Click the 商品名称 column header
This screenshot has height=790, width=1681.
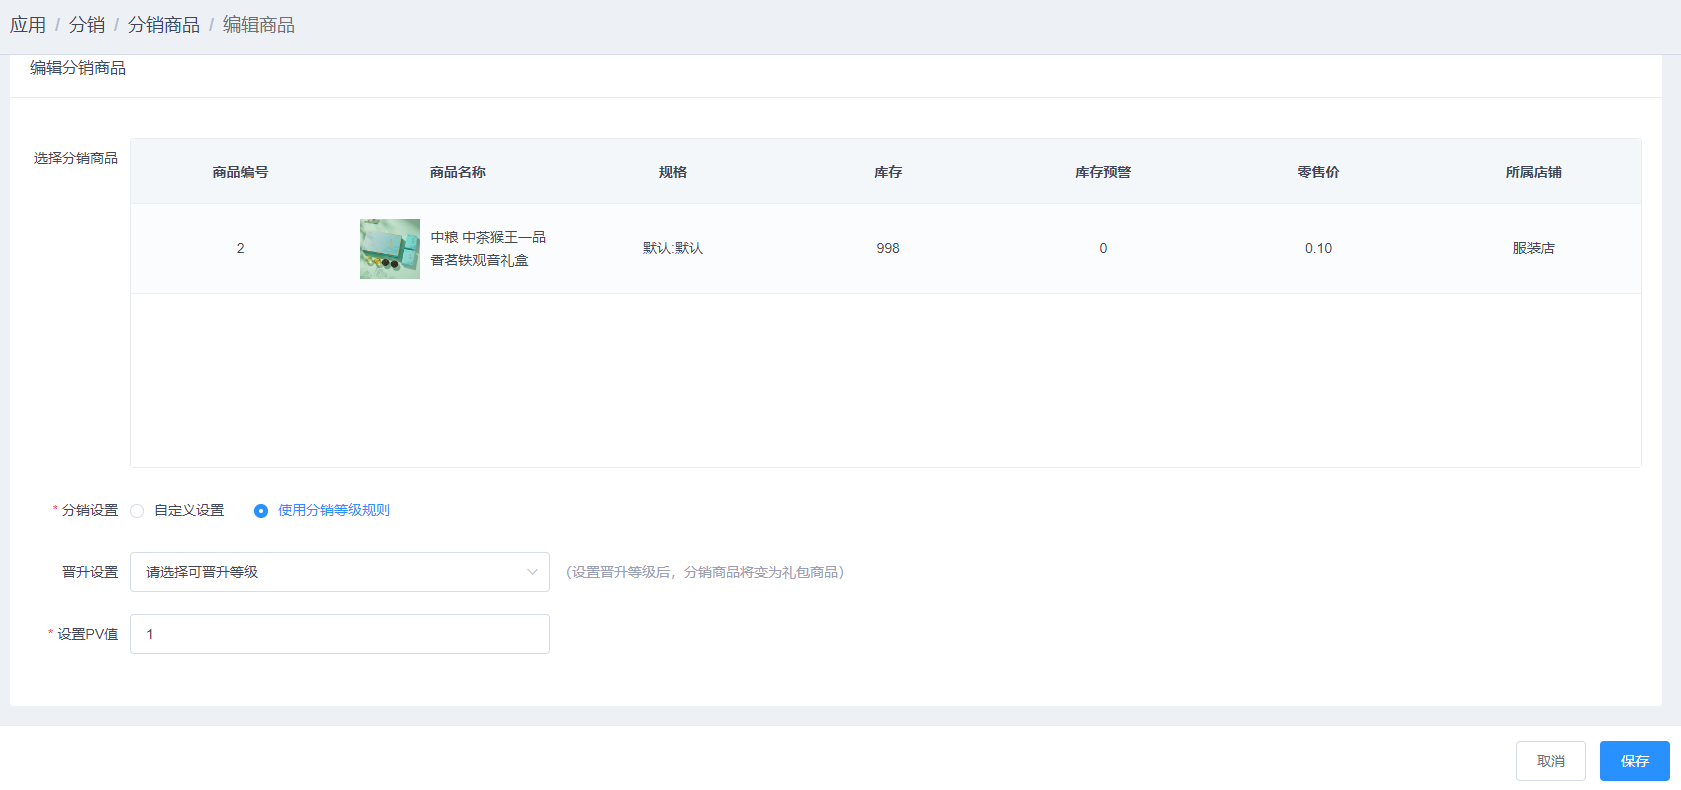click(457, 172)
